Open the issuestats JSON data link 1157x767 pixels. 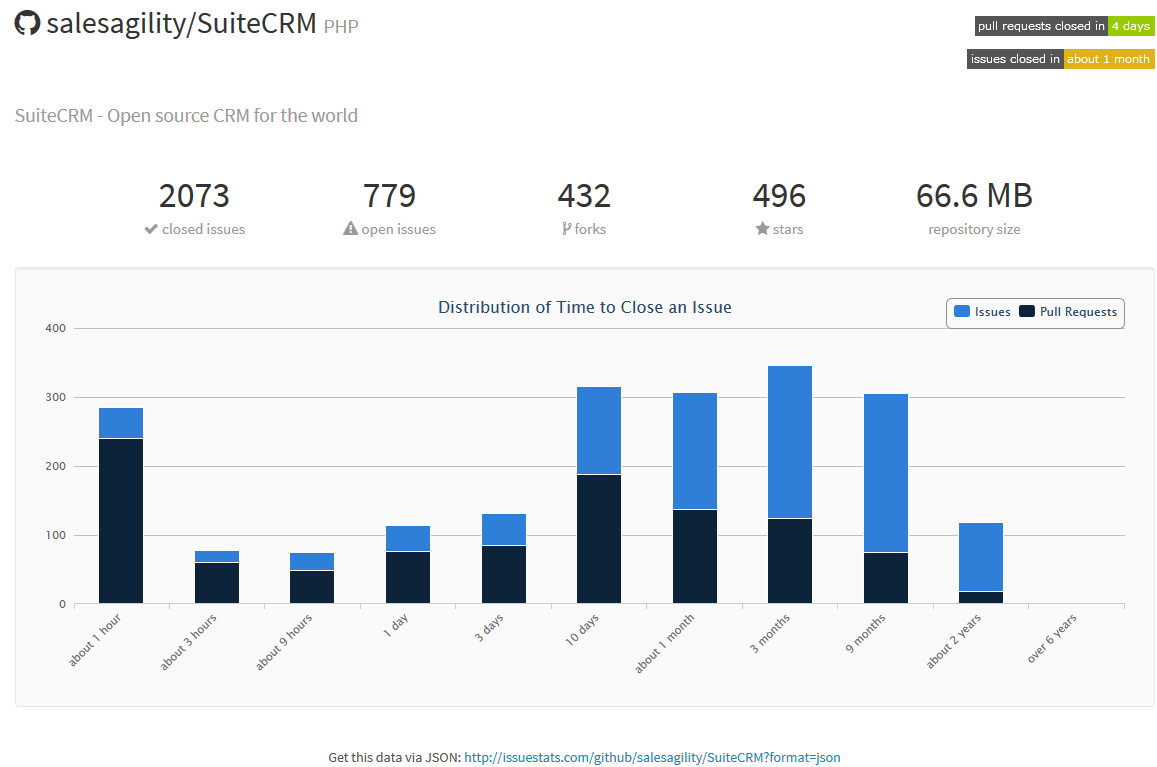(x=652, y=757)
